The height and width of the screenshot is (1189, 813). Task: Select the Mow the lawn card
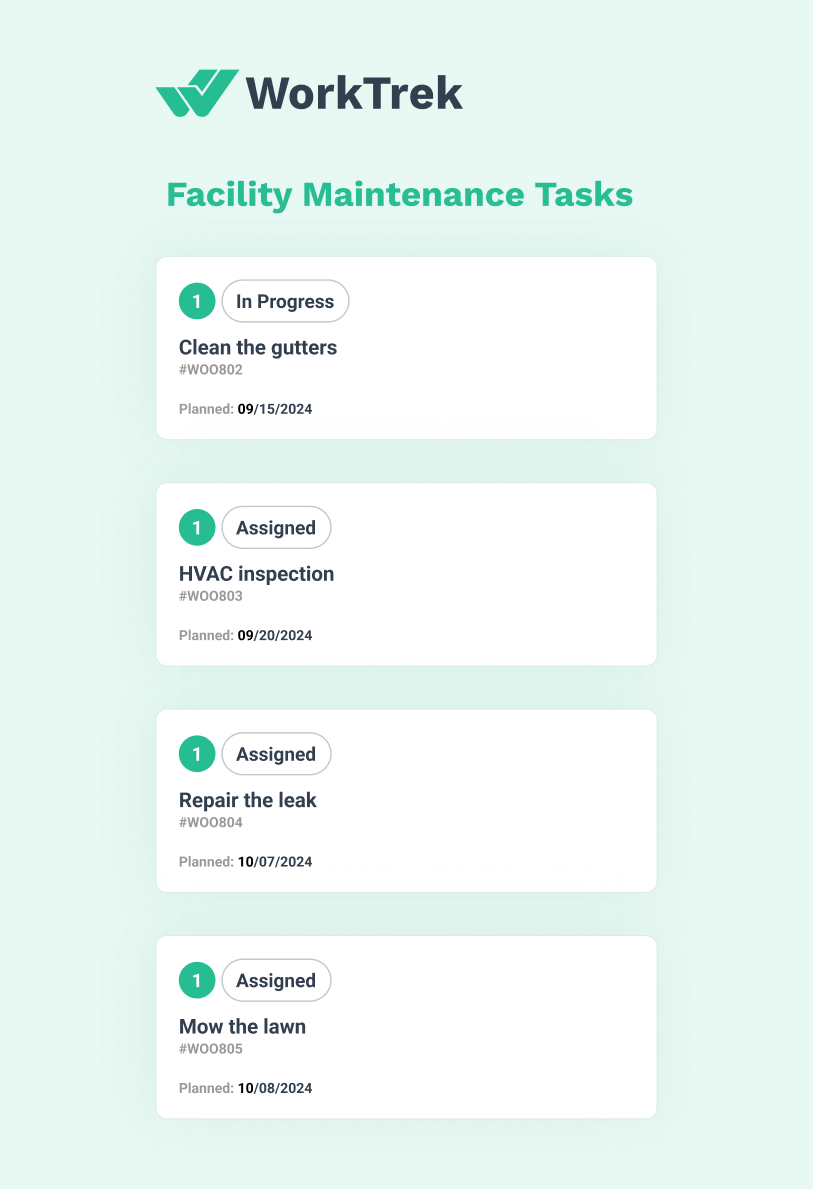pos(406,1027)
